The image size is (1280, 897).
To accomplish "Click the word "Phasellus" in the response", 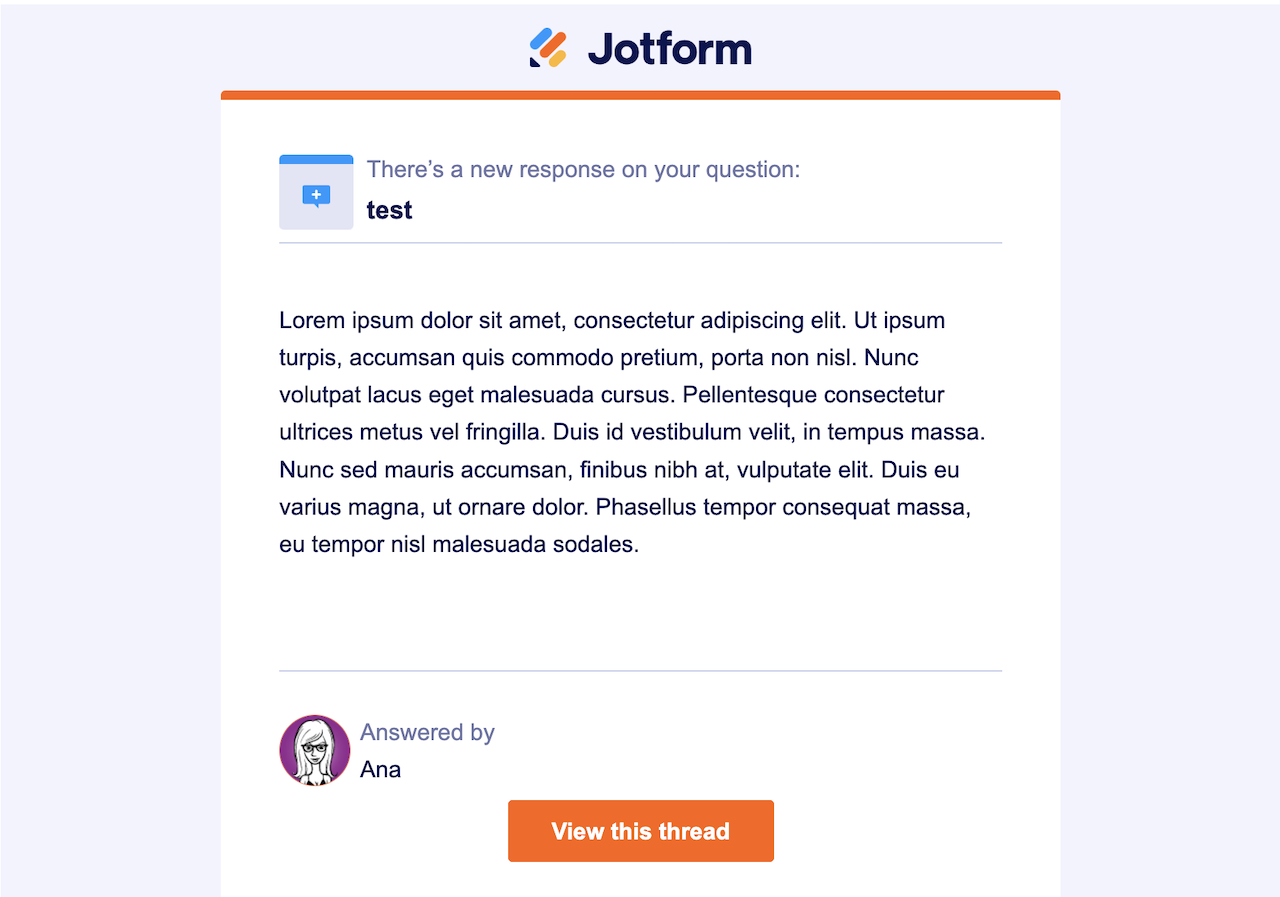I will 646,507.
